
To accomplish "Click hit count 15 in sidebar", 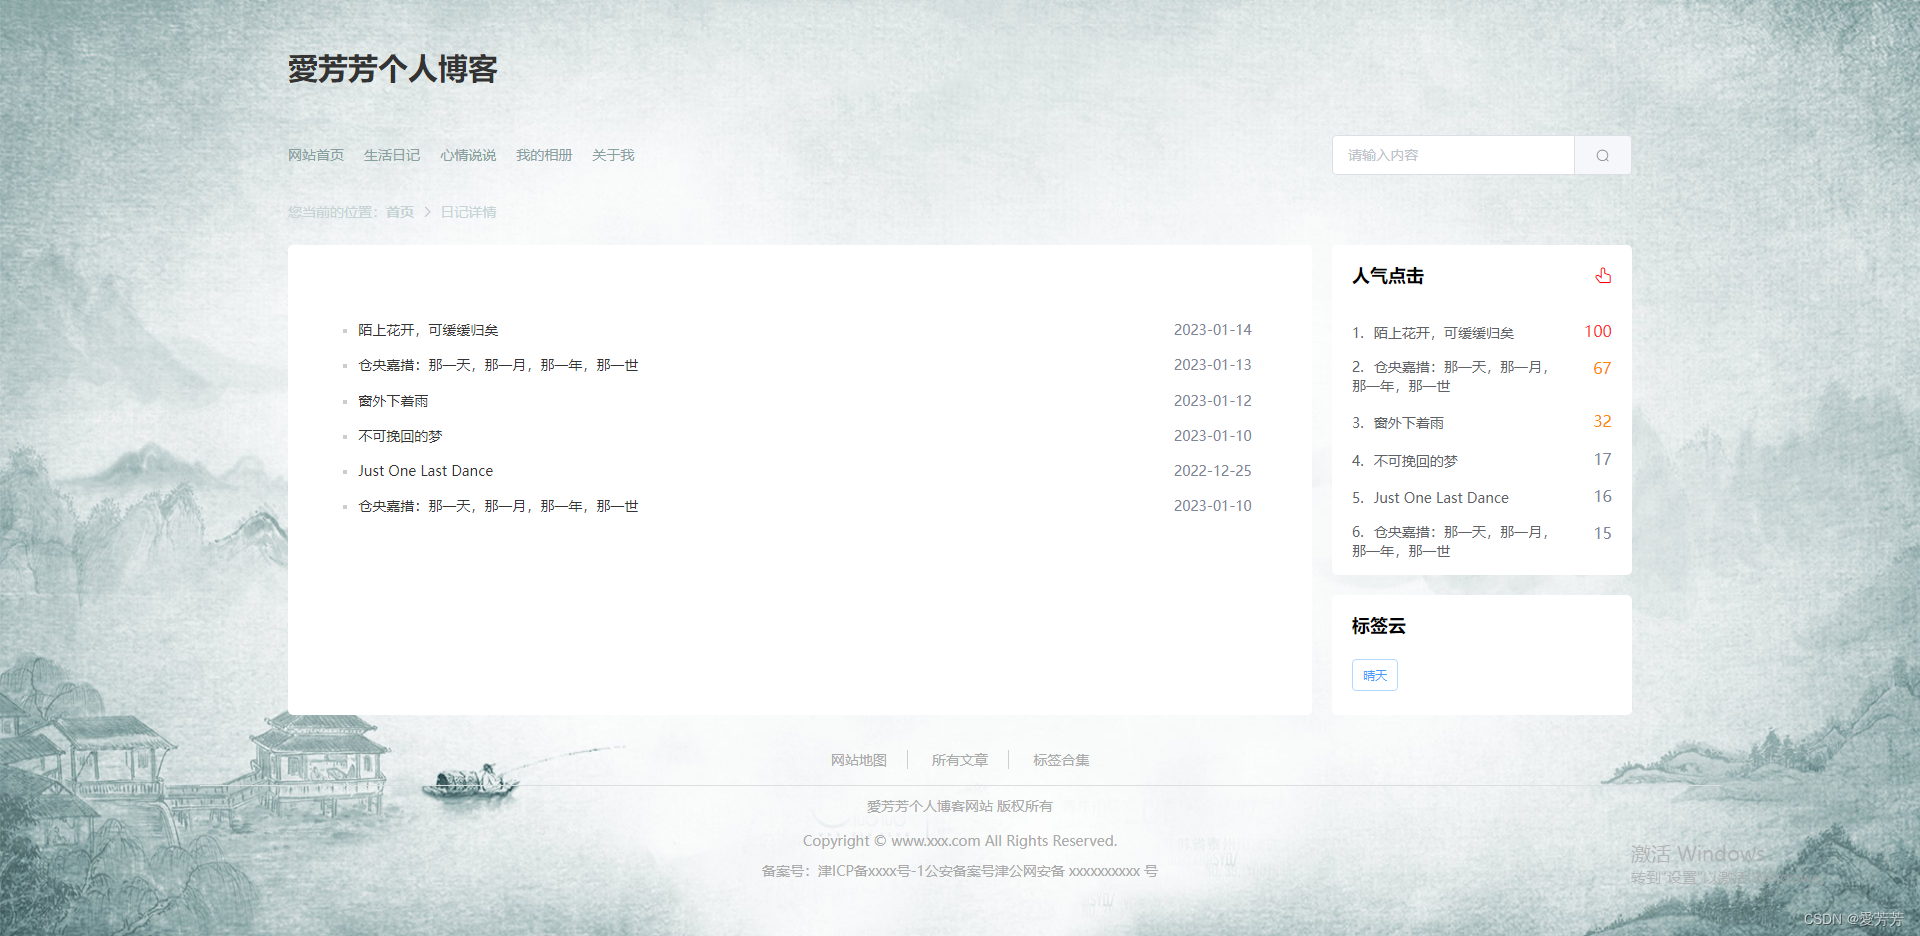I will [x=1602, y=533].
